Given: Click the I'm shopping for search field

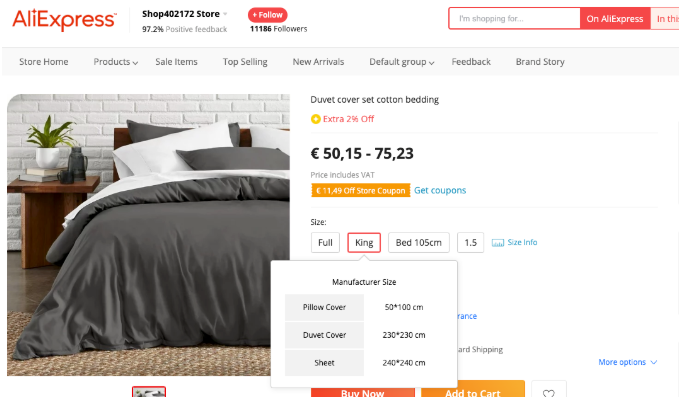Looking at the screenshot, I should point(514,19).
